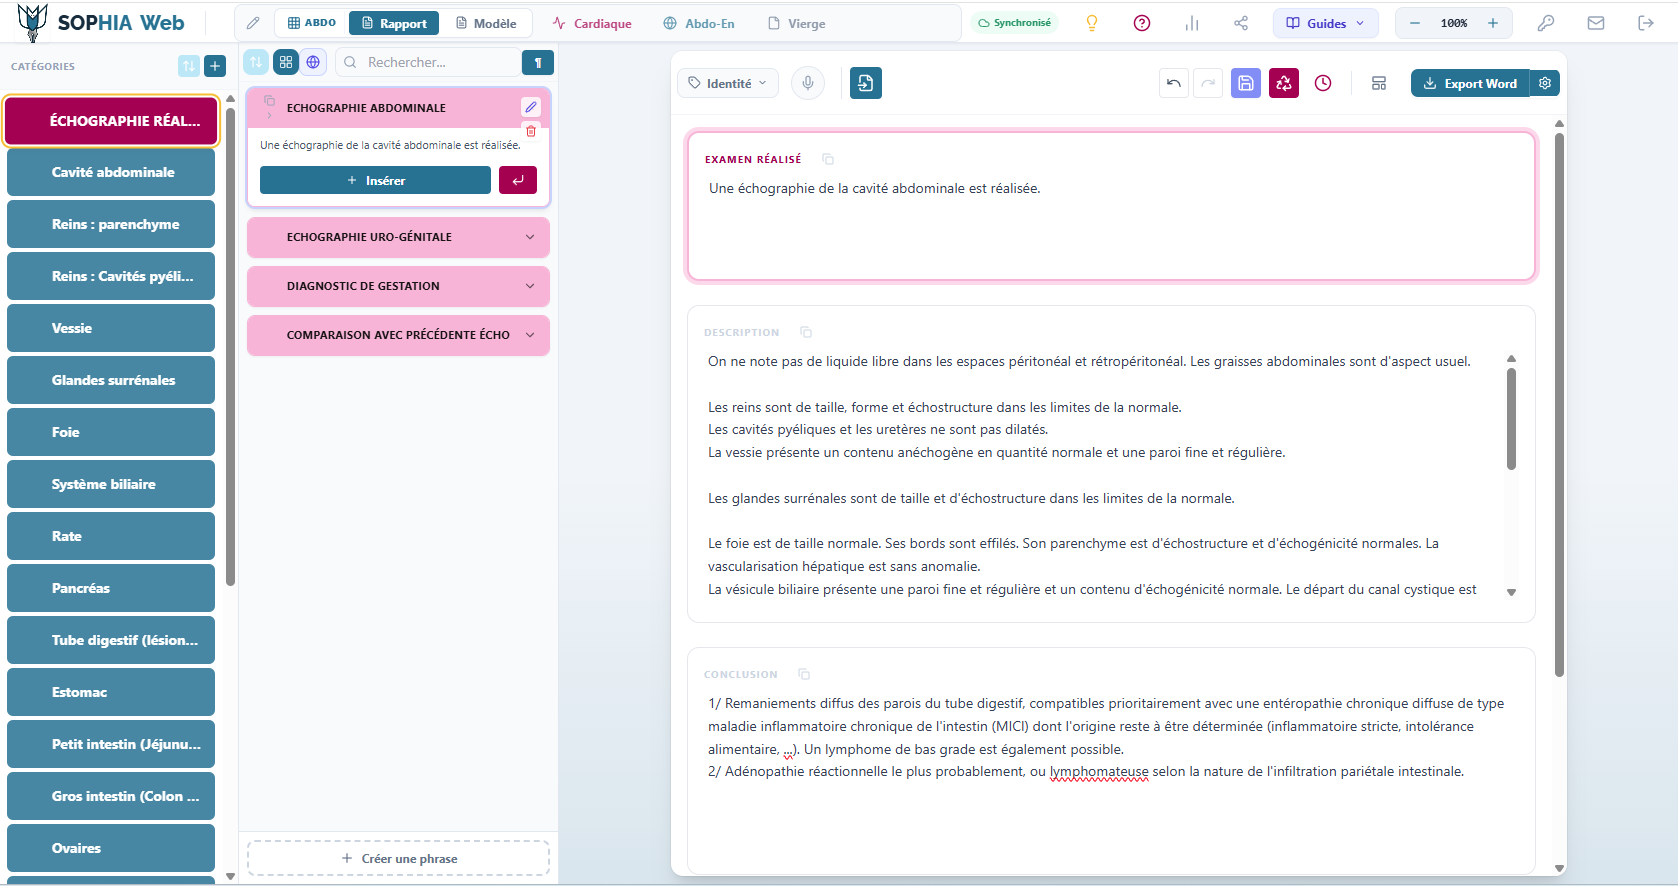Select the Cavité abdominale category
The image size is (1678, 886).
tap(111, 172)
